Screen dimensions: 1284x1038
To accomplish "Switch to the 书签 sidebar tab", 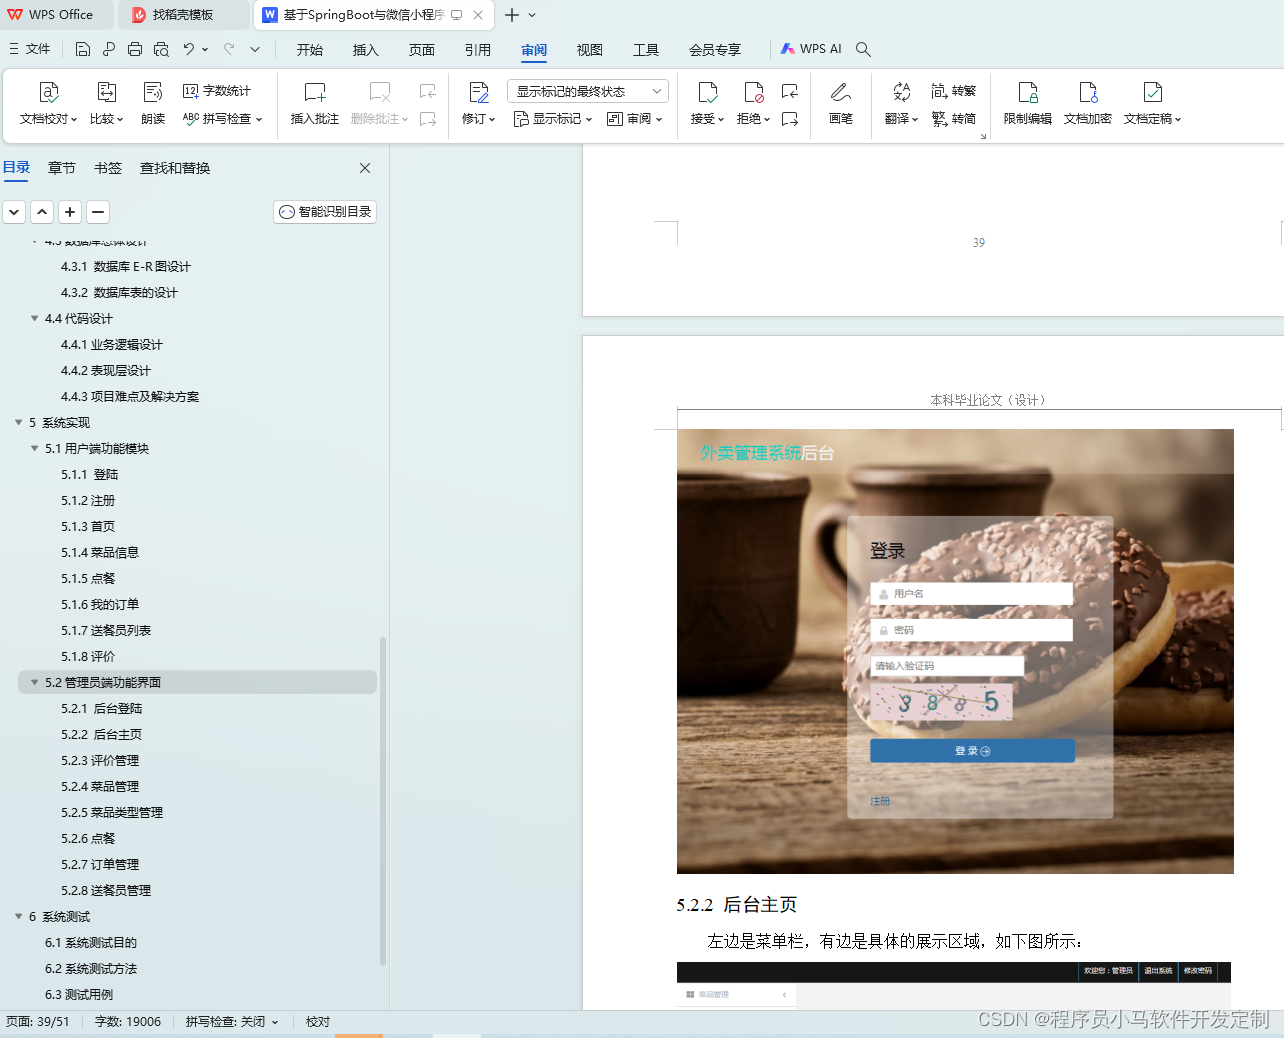I will tap(107, 167).
